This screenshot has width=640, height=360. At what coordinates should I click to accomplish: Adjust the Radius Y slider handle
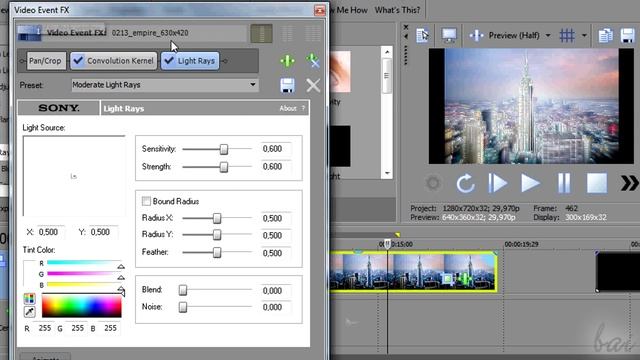(x=217, y=235)
